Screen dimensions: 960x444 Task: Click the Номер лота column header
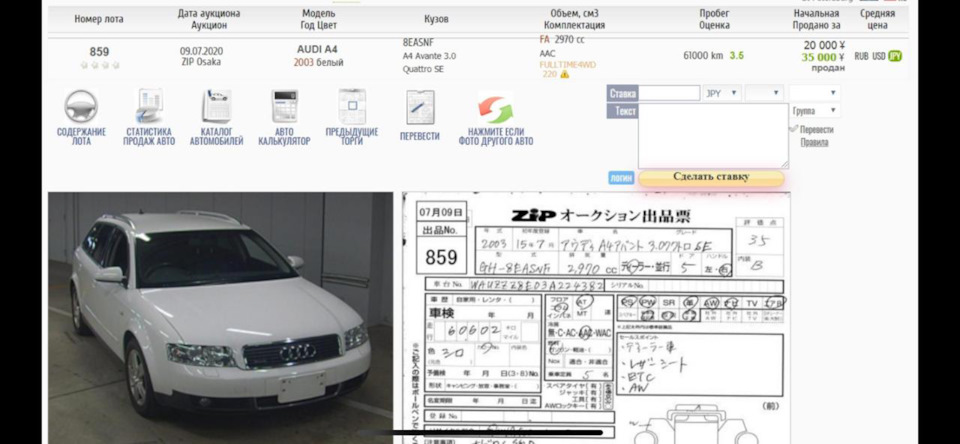click(x=99, y=19)
